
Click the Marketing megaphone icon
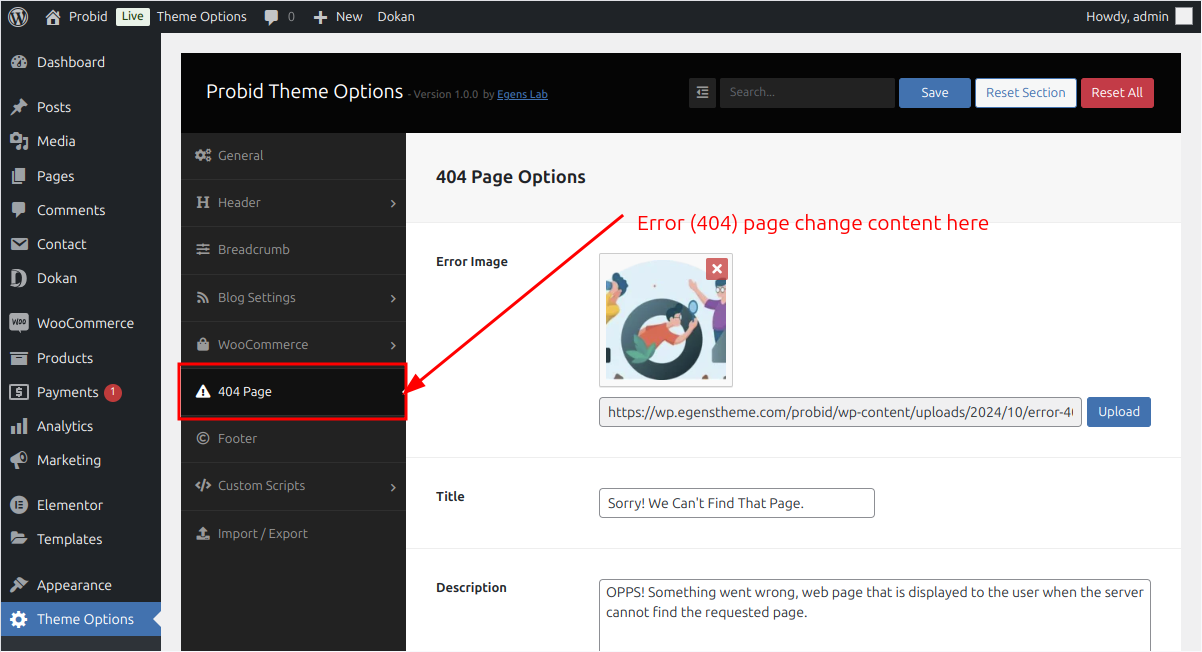coord(19,460)
